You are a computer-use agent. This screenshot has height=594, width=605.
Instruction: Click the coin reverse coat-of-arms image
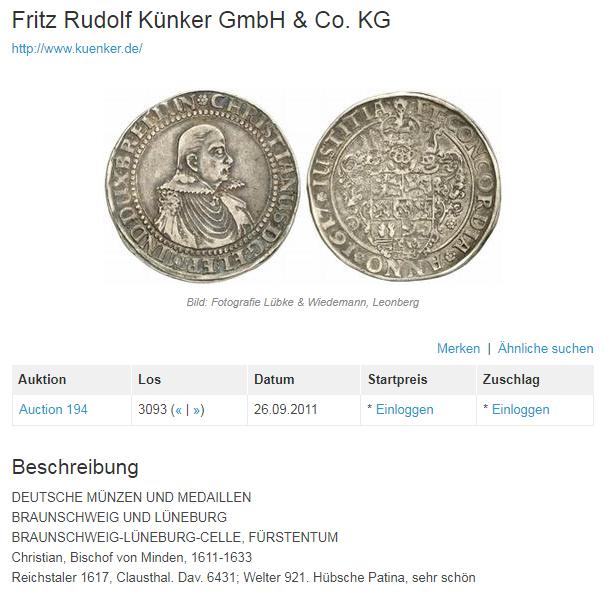[404, 186]
